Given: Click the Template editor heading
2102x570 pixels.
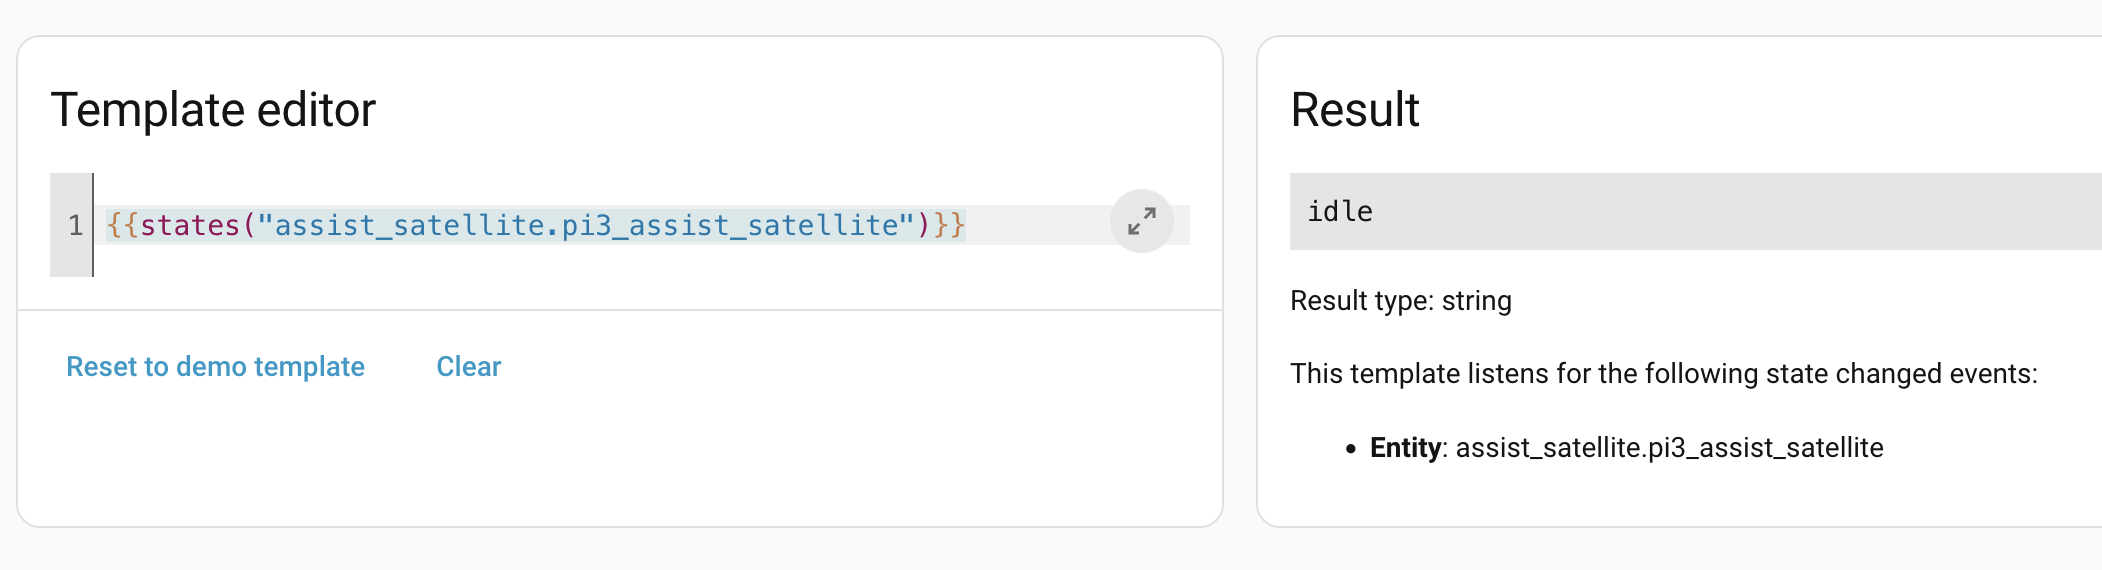Looking at the screenshot, I should pyautogui.click(x=213, y=110).
